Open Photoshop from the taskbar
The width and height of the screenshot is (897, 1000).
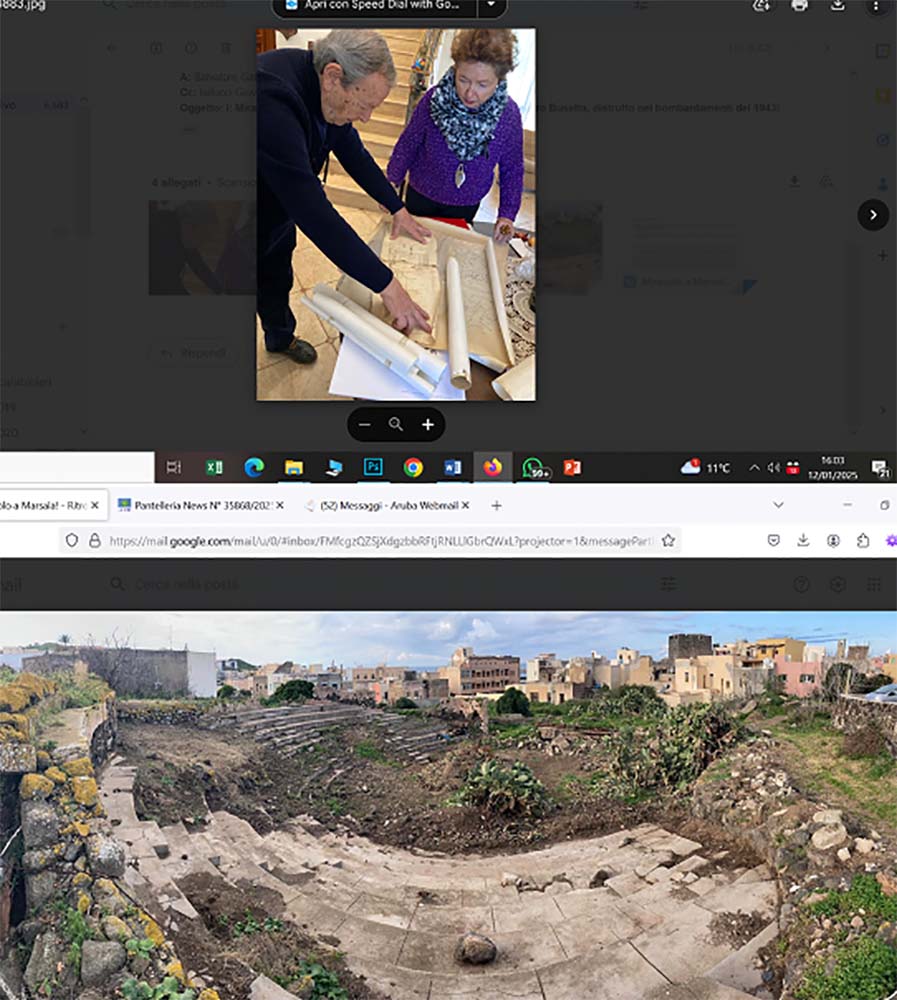tap(373, 467)
